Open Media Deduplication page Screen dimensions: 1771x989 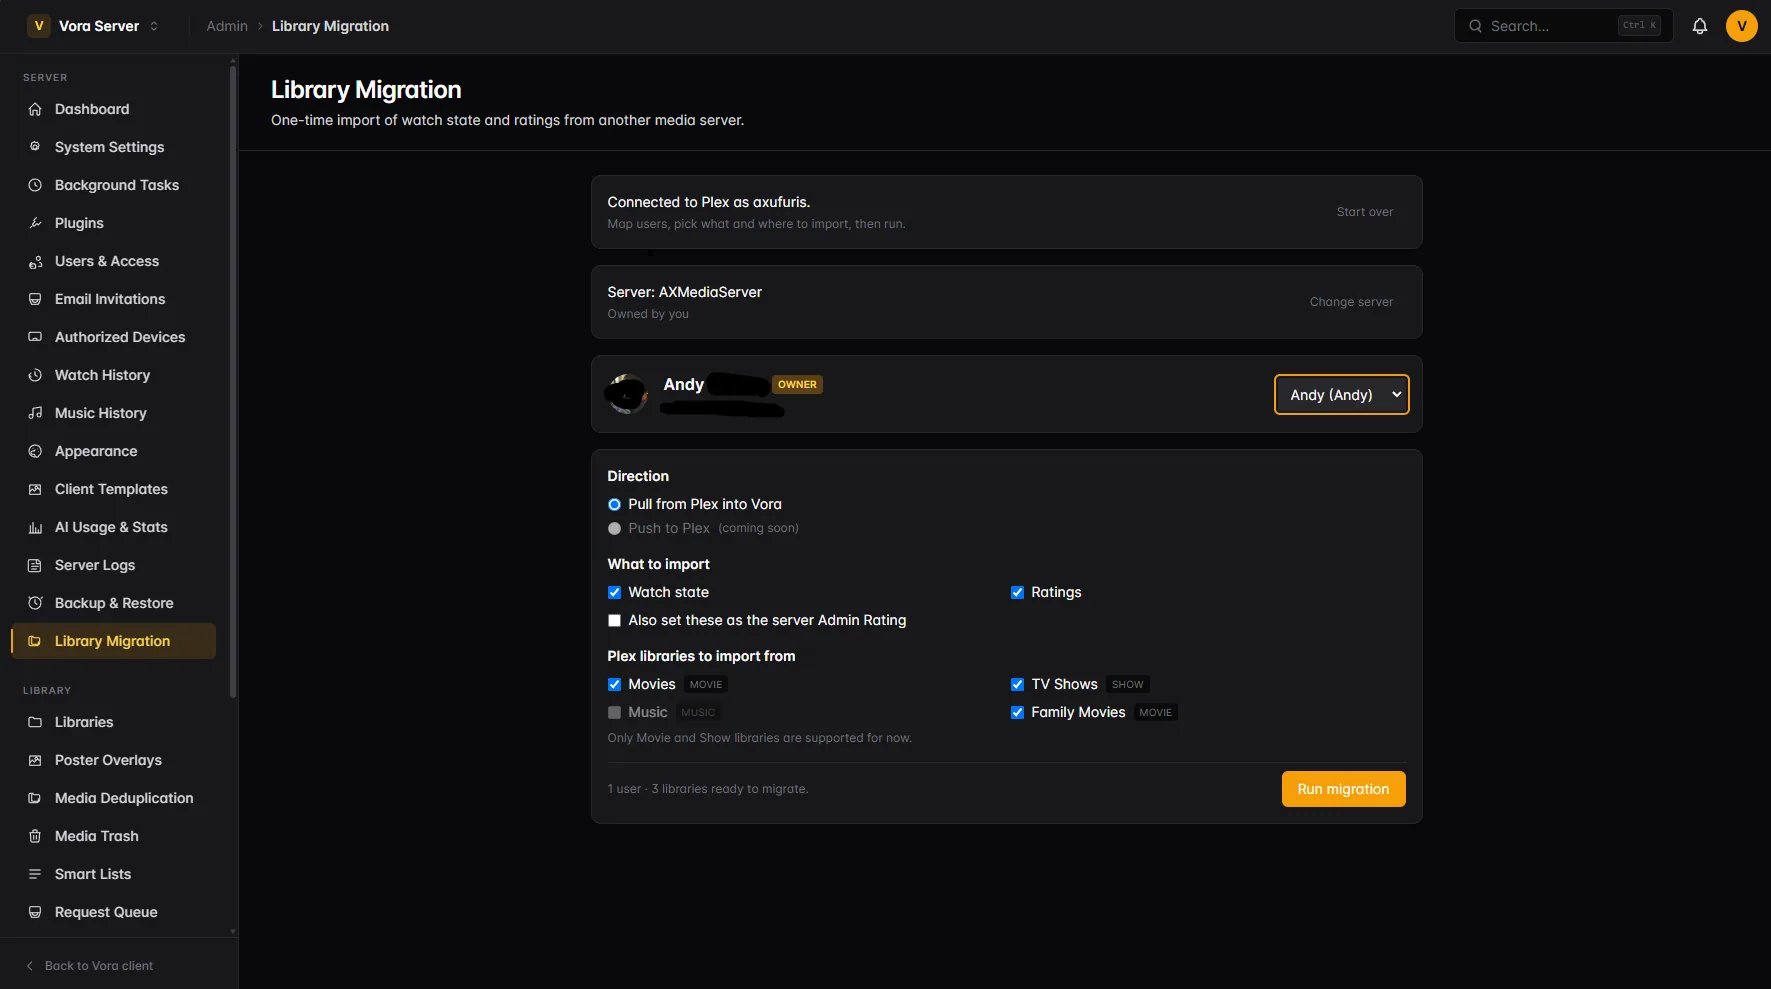click(x=113, y=798)
